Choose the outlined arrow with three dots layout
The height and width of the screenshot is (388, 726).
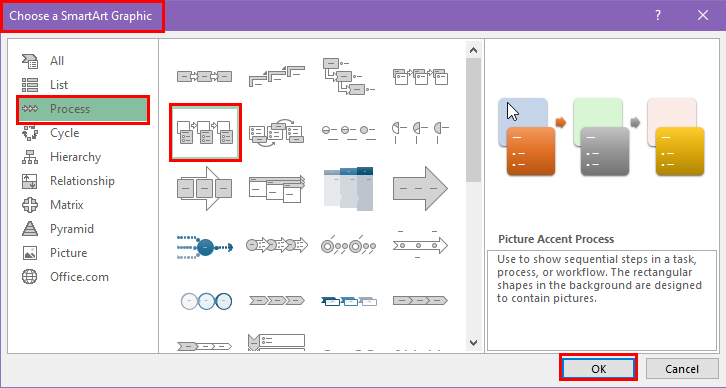pos(420,245)
